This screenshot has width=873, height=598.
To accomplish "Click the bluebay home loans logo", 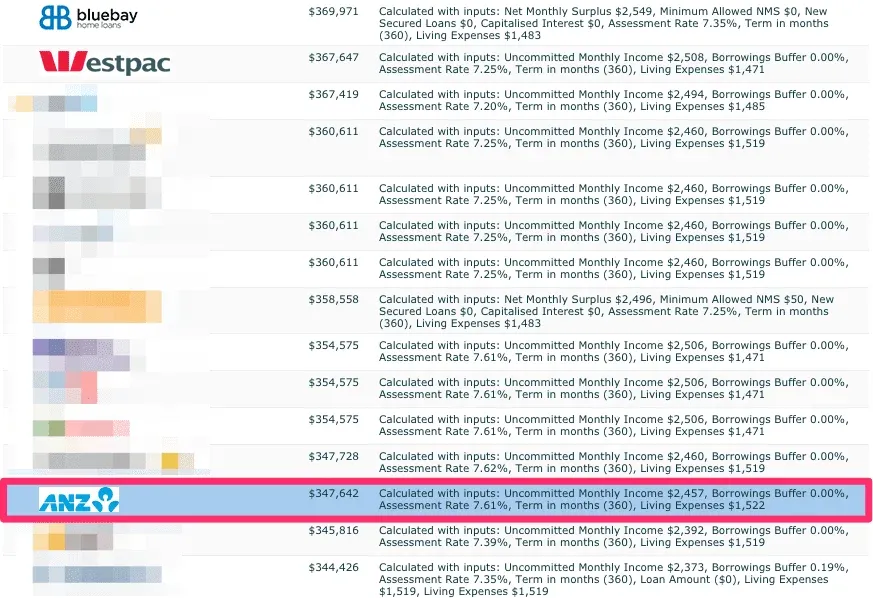I will [x=88, y=18].
